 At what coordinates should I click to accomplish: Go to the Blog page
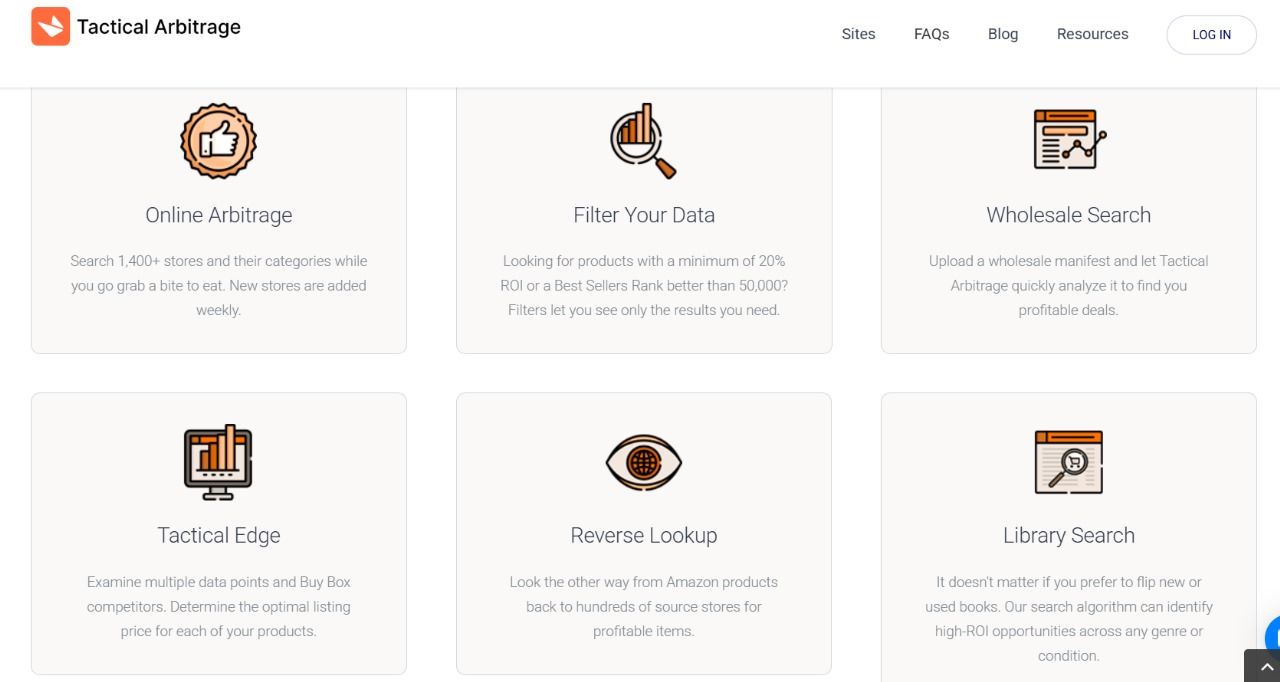[1002, 34]
